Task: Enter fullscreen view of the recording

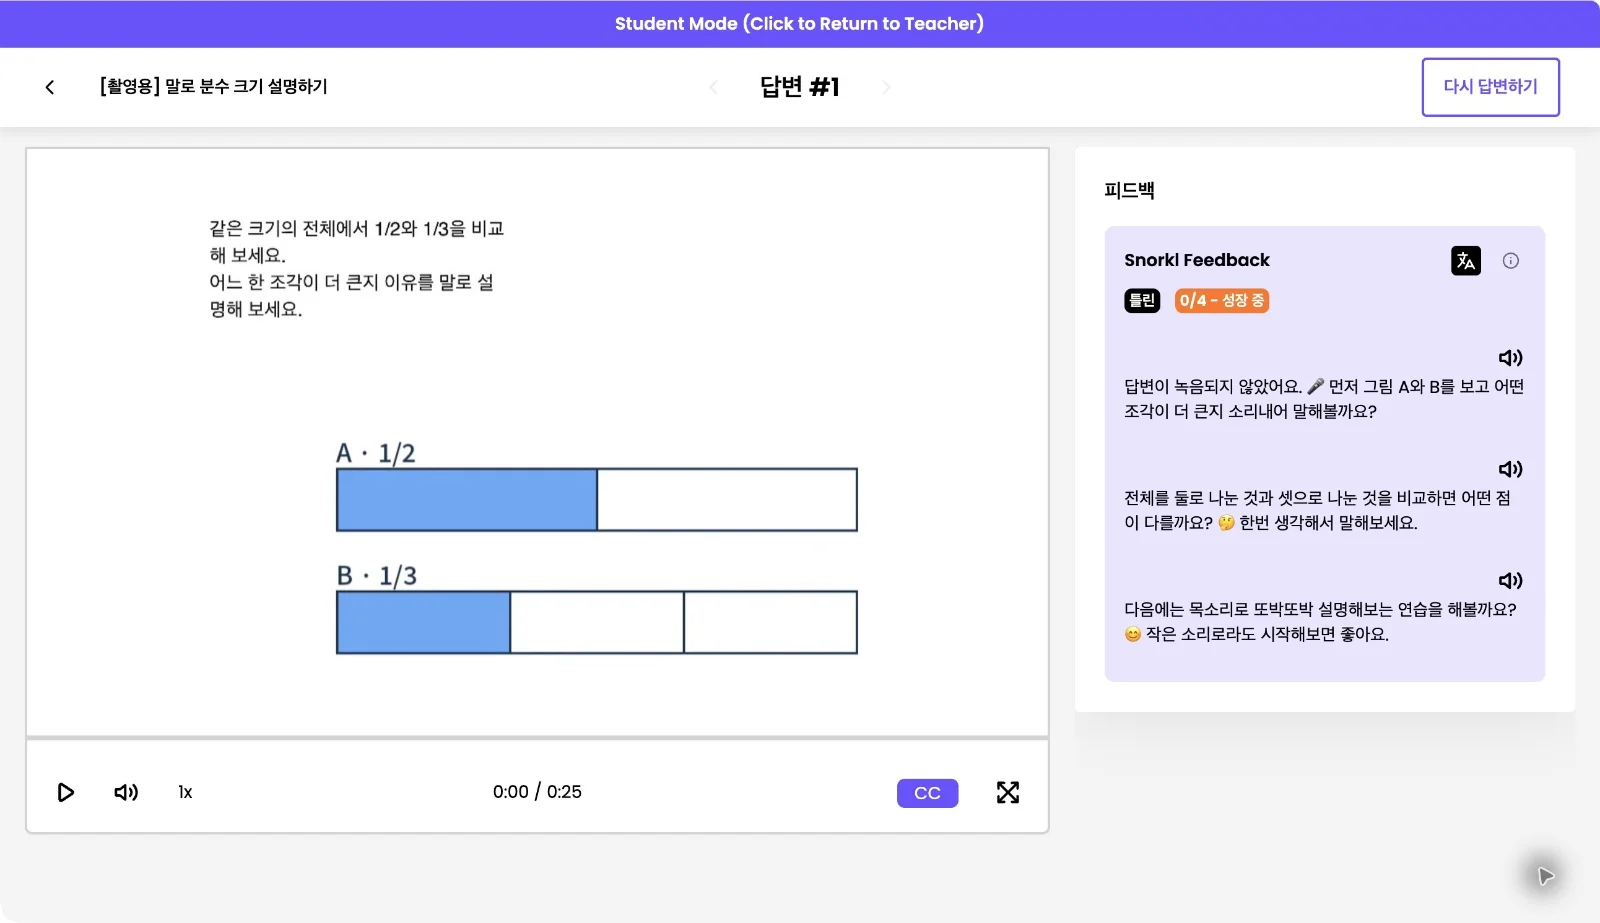Action: point(1008,792)
